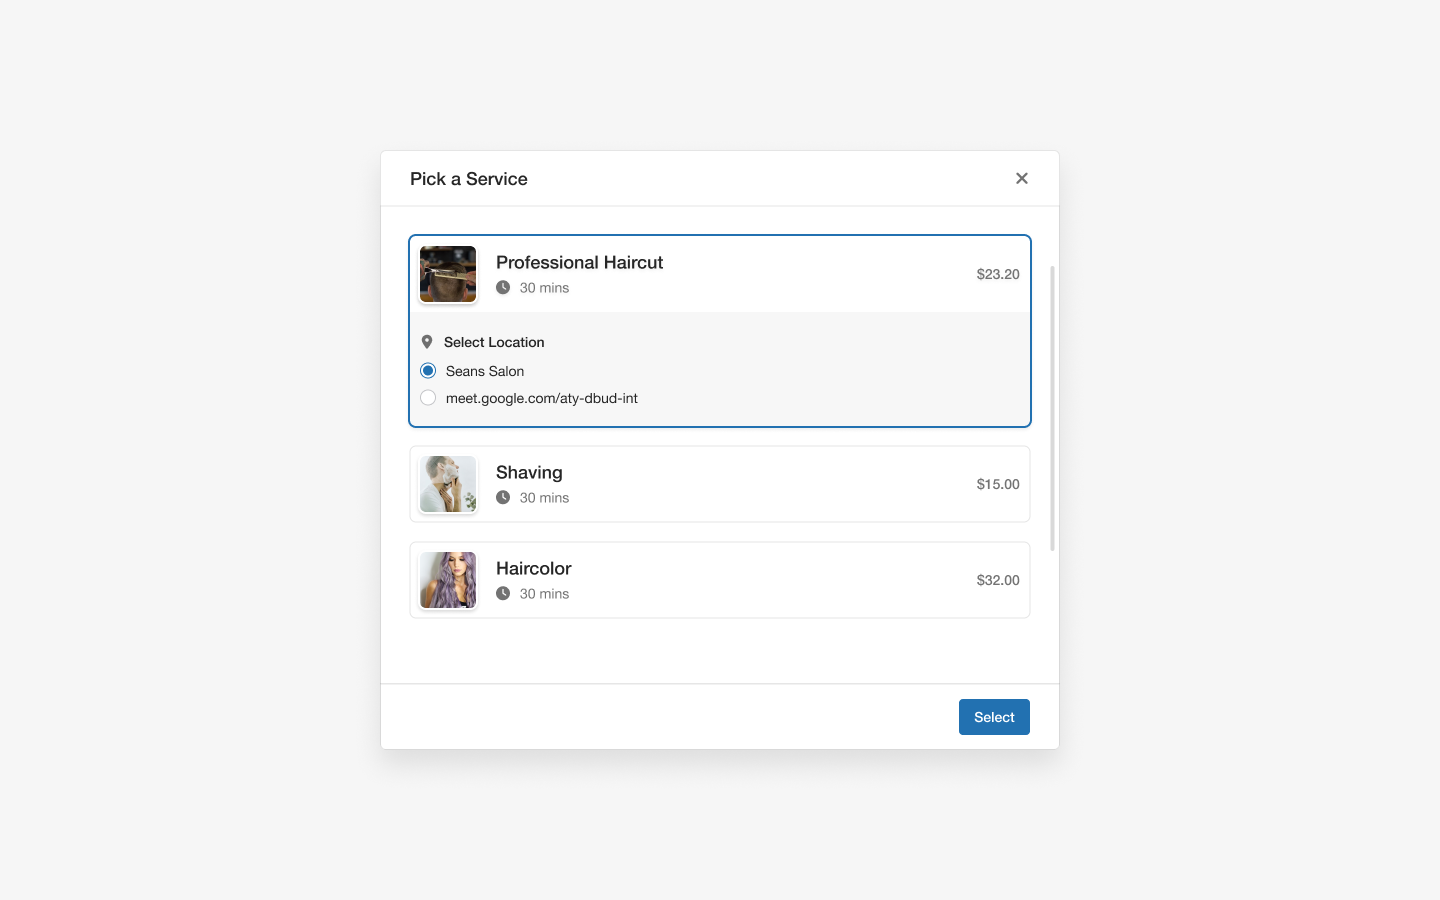Click the Haircolor service thumbnail

pos(448,580)
